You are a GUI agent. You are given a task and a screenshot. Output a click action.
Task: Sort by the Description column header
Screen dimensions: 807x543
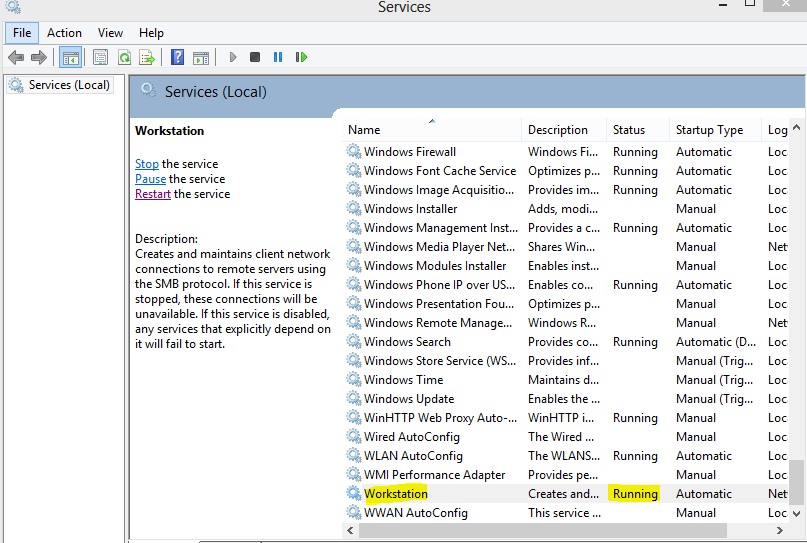point(564,130)
